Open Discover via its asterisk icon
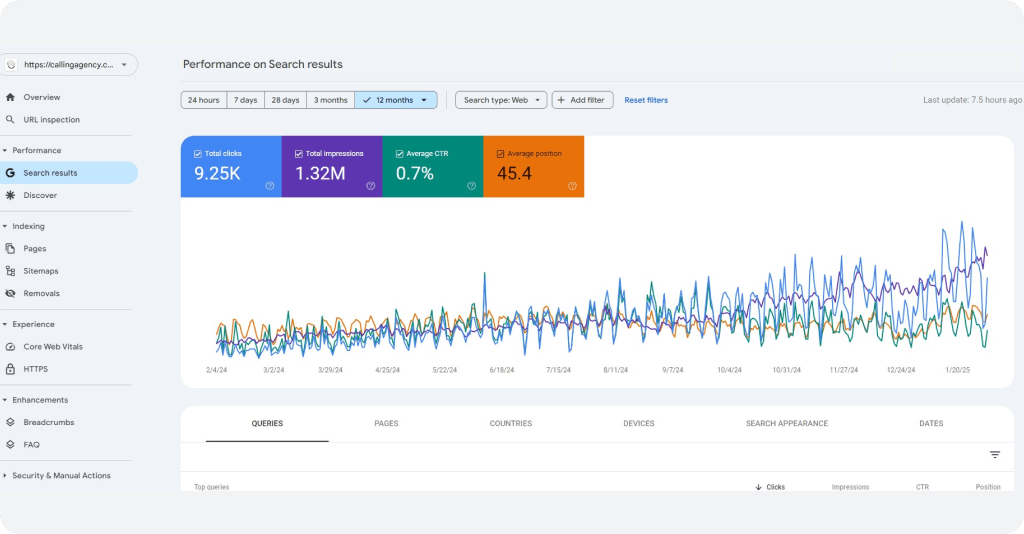Image resolution: width=1024 pixels, height=534 pixels. (11, 195)
